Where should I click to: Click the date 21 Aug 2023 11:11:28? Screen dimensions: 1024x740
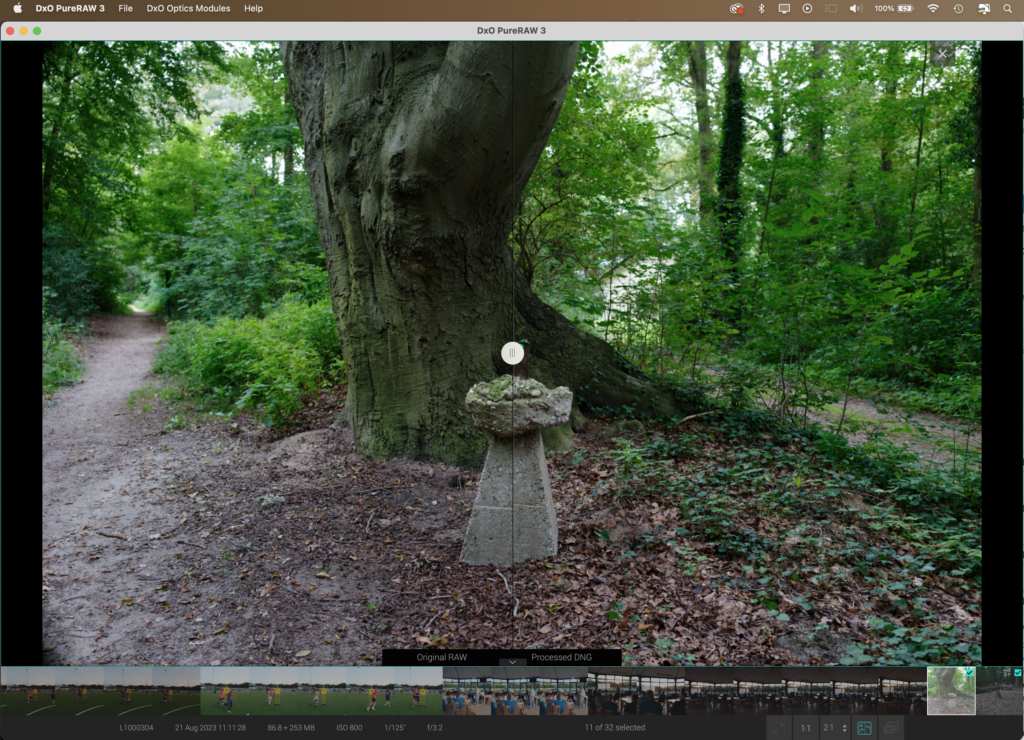[x=210, y=728]
